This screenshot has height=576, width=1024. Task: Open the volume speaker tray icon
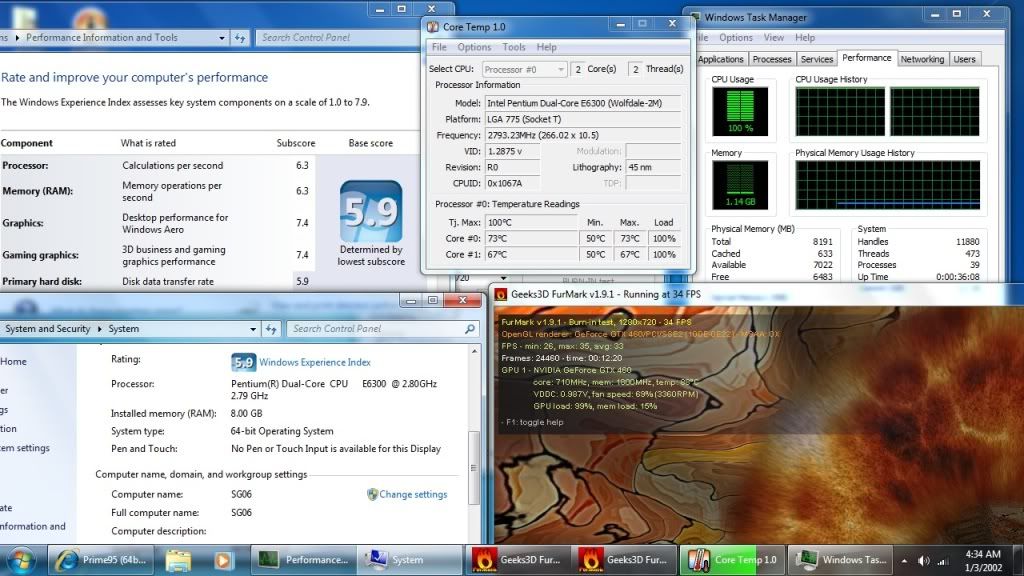pos(923,561)
